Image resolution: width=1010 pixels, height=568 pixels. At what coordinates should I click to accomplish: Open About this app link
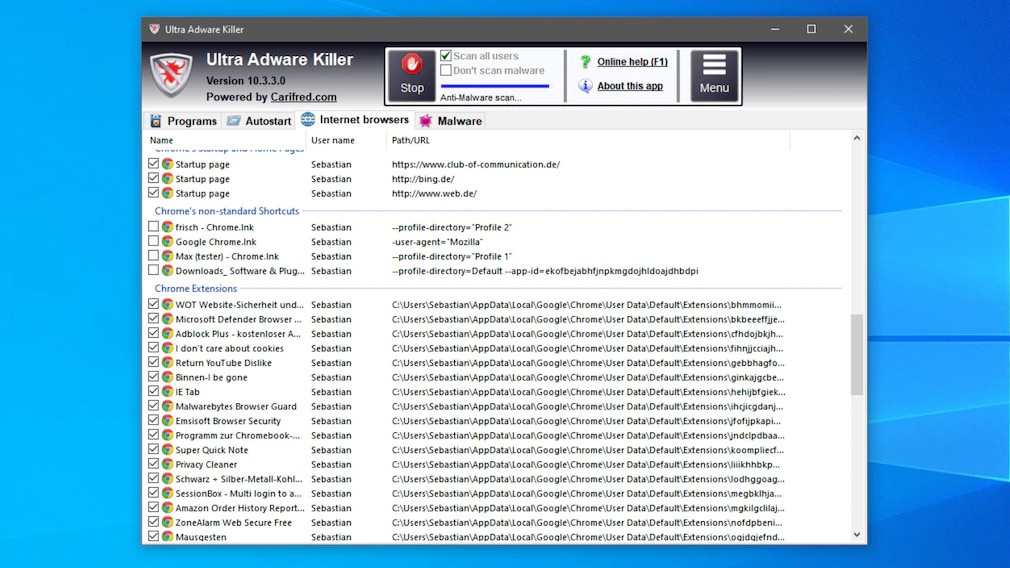click(630, 86)
